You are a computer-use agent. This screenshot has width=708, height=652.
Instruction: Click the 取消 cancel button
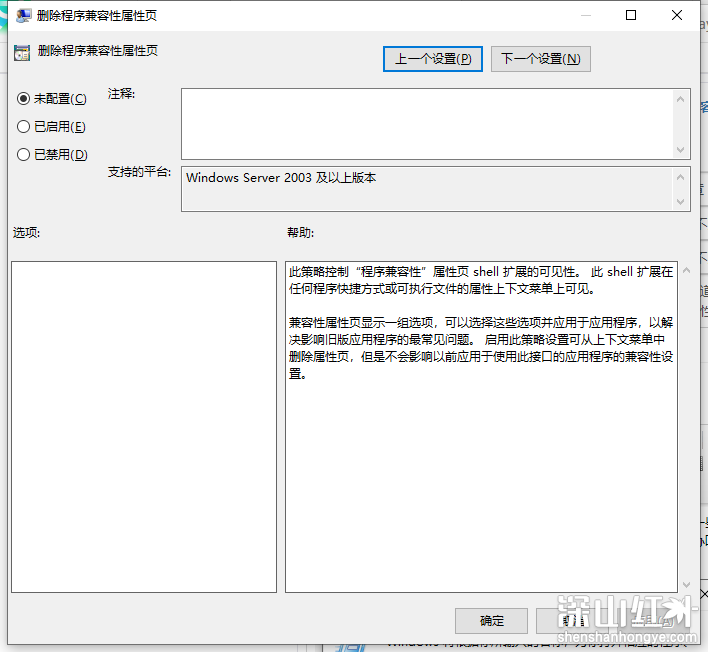click(572, 620)
